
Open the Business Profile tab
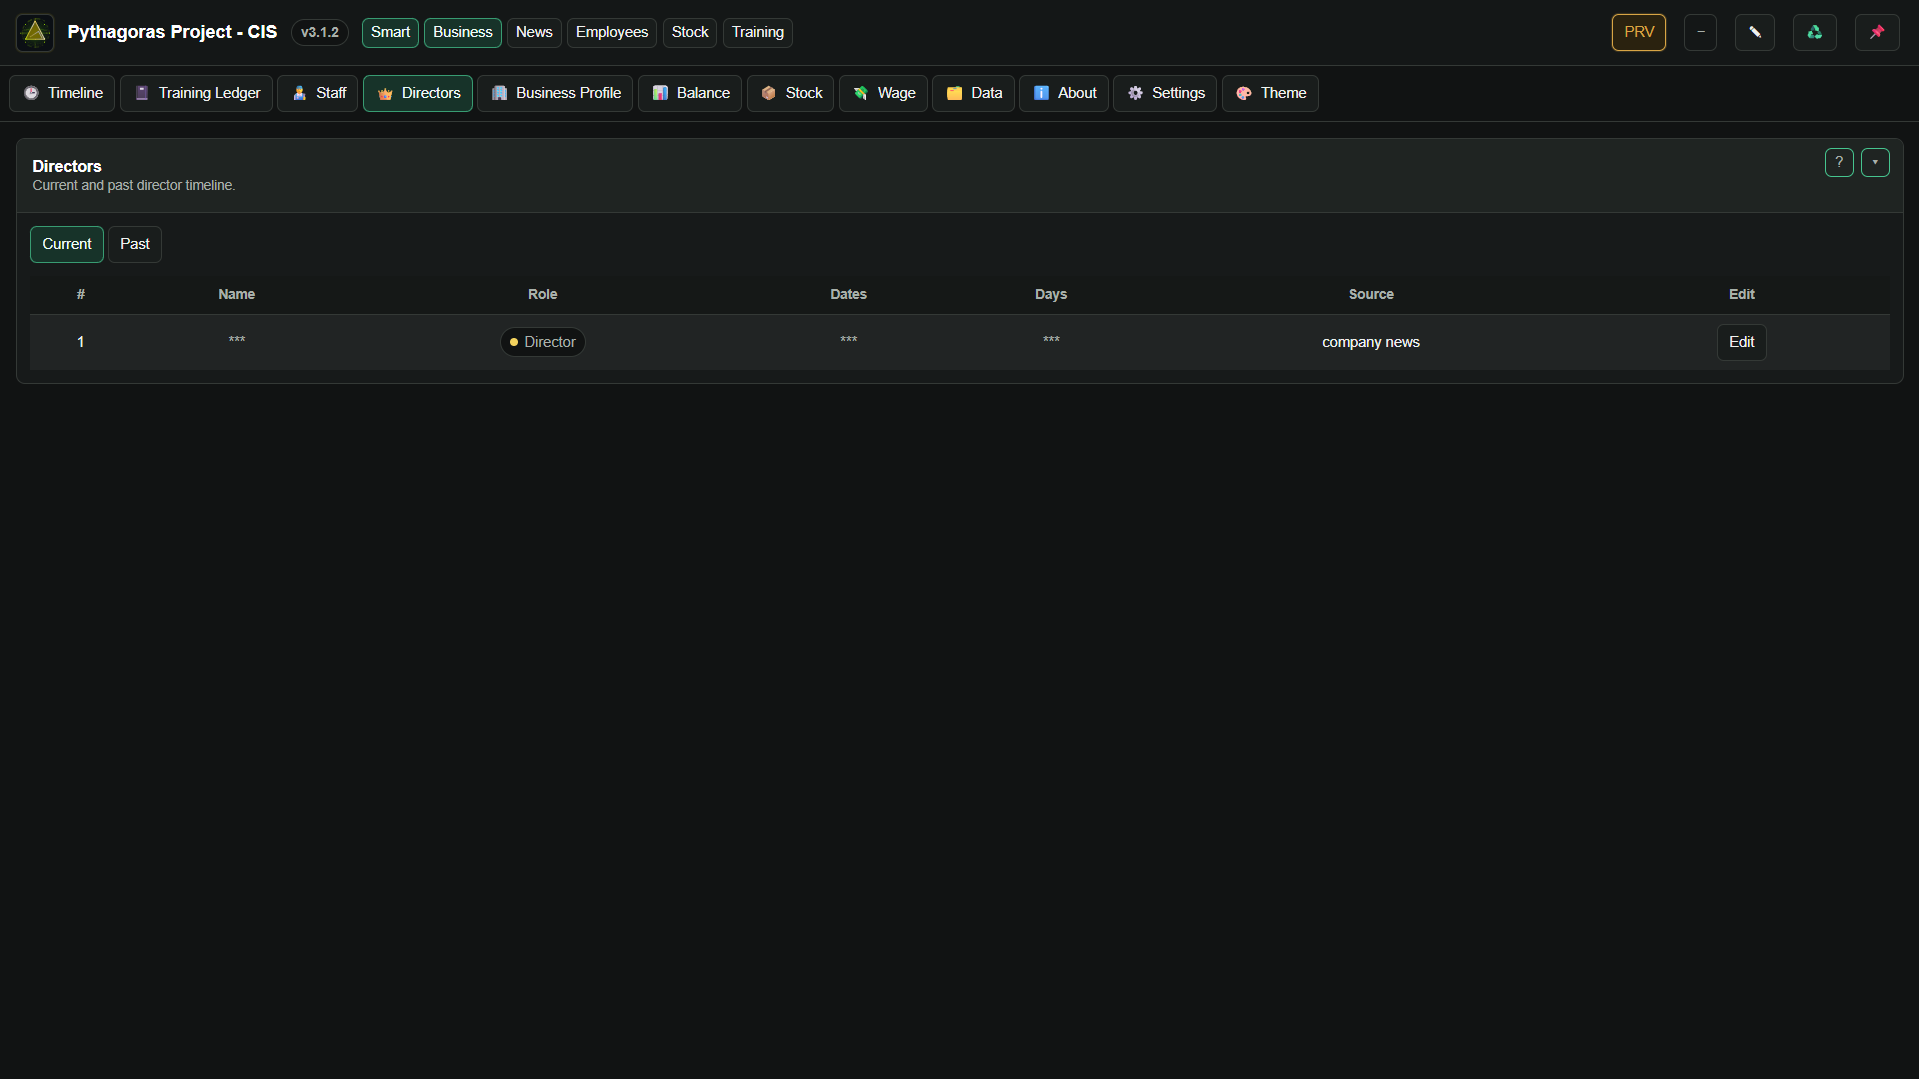click(555, 93)
